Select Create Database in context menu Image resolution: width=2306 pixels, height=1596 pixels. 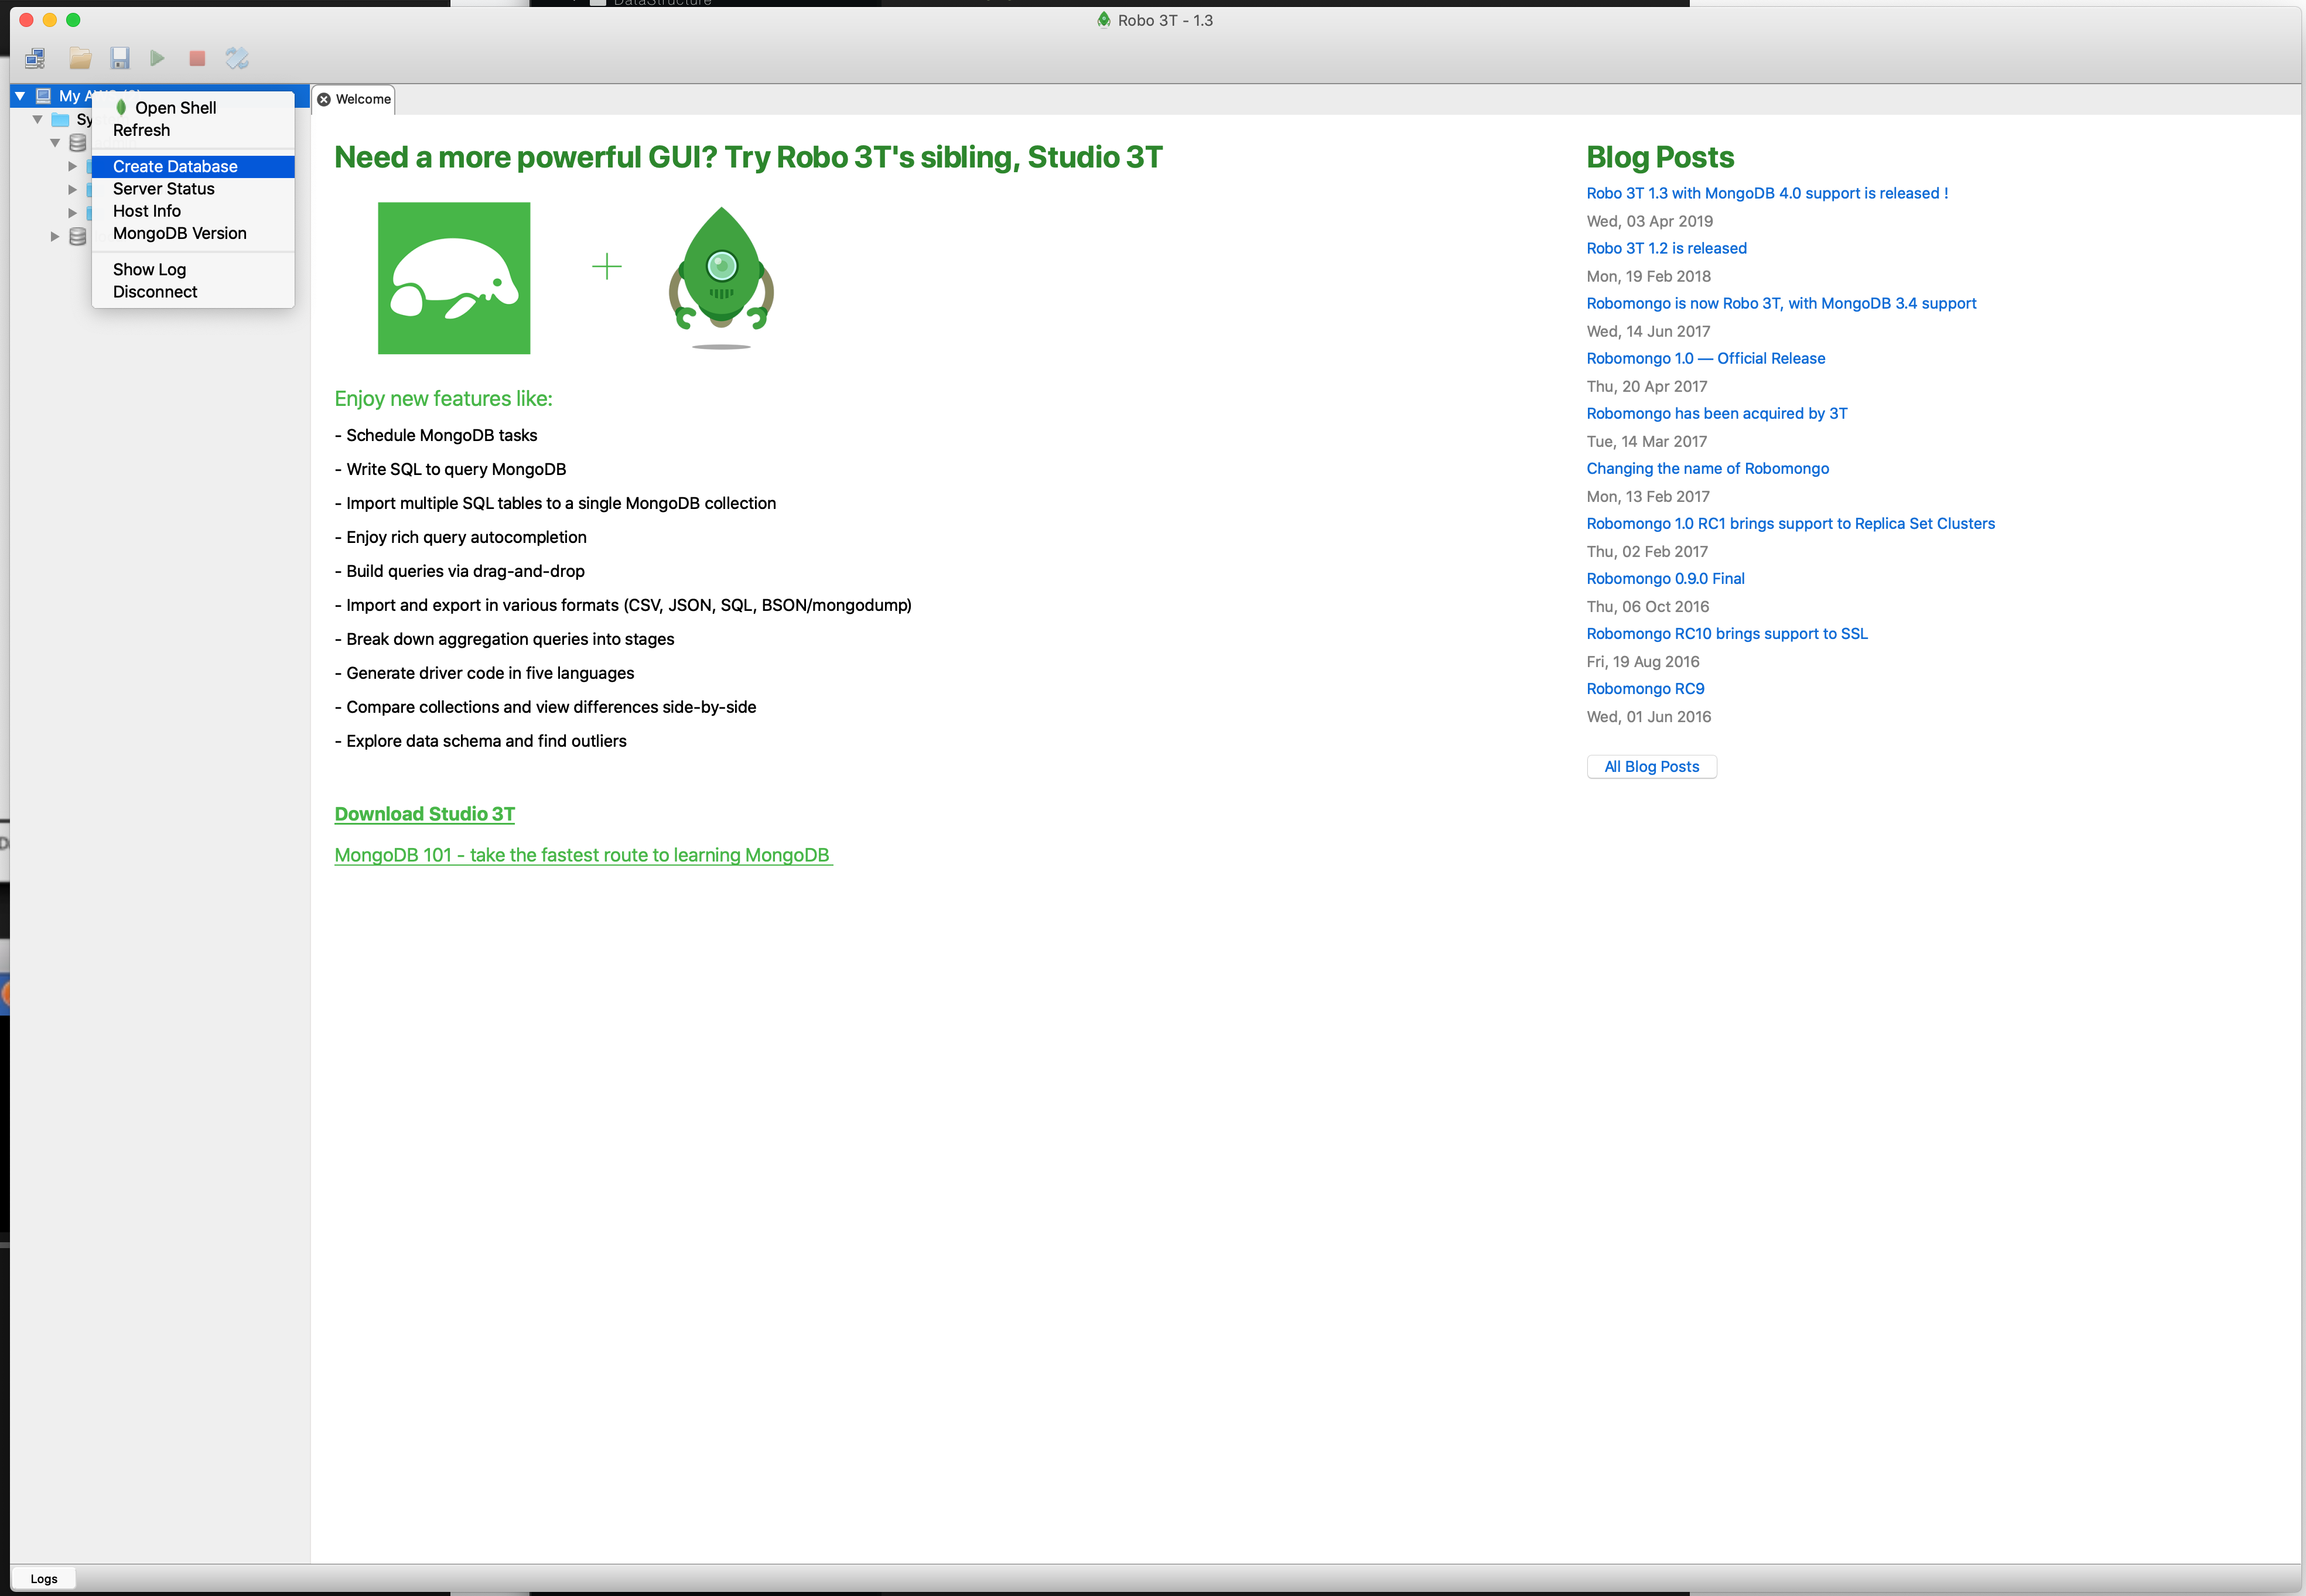(x=175, y=166)
